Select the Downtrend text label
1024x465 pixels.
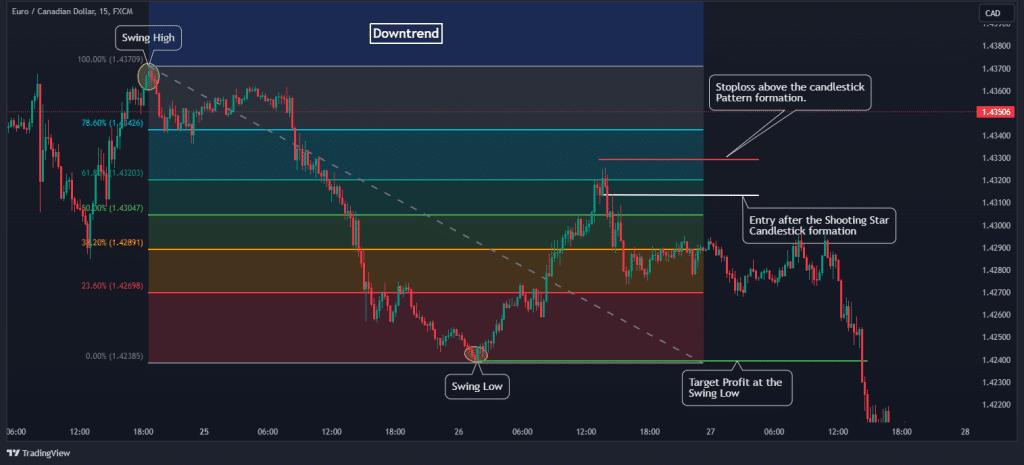click(405, 33)
